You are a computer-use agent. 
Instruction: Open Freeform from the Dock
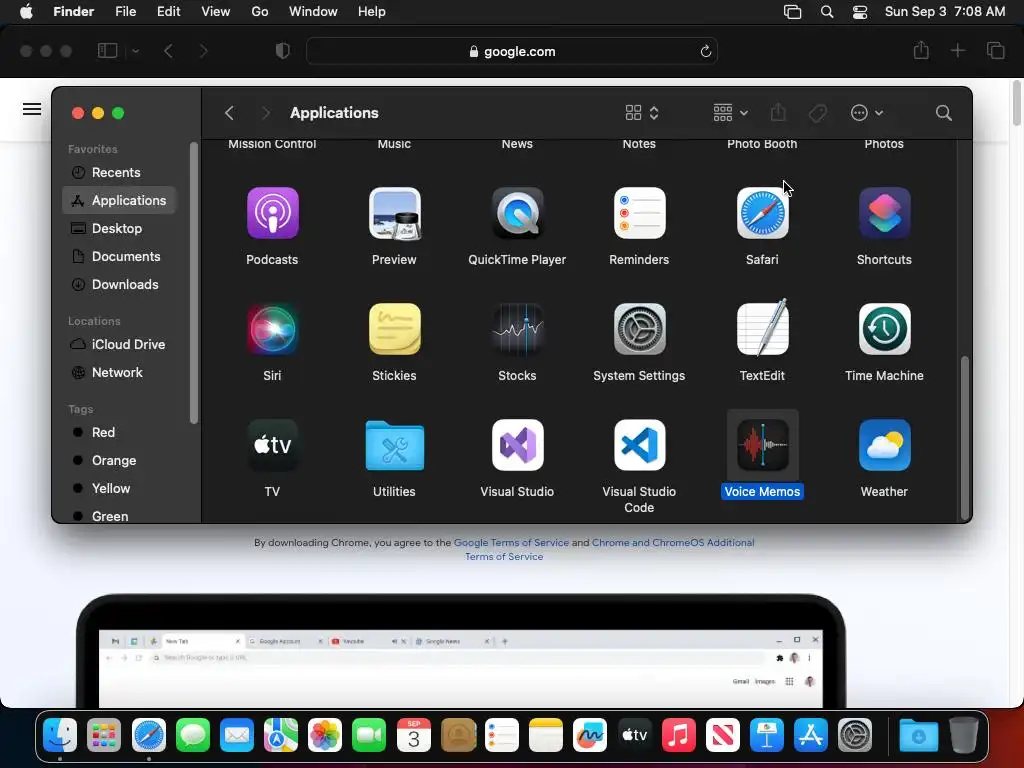[x=590, y=736]
